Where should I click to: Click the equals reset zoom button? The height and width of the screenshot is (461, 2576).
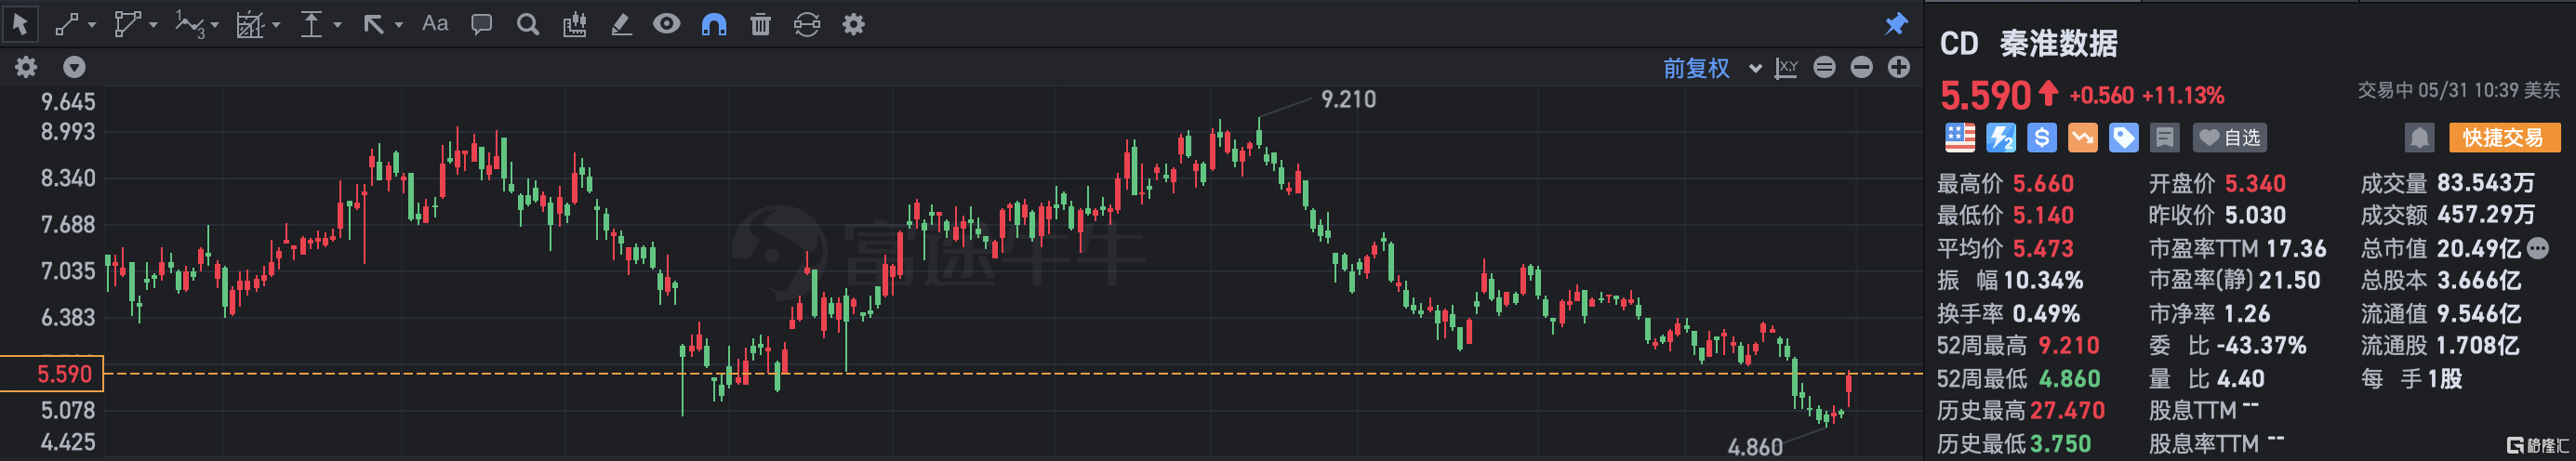pyautogui.click(x=1824, y=68)
